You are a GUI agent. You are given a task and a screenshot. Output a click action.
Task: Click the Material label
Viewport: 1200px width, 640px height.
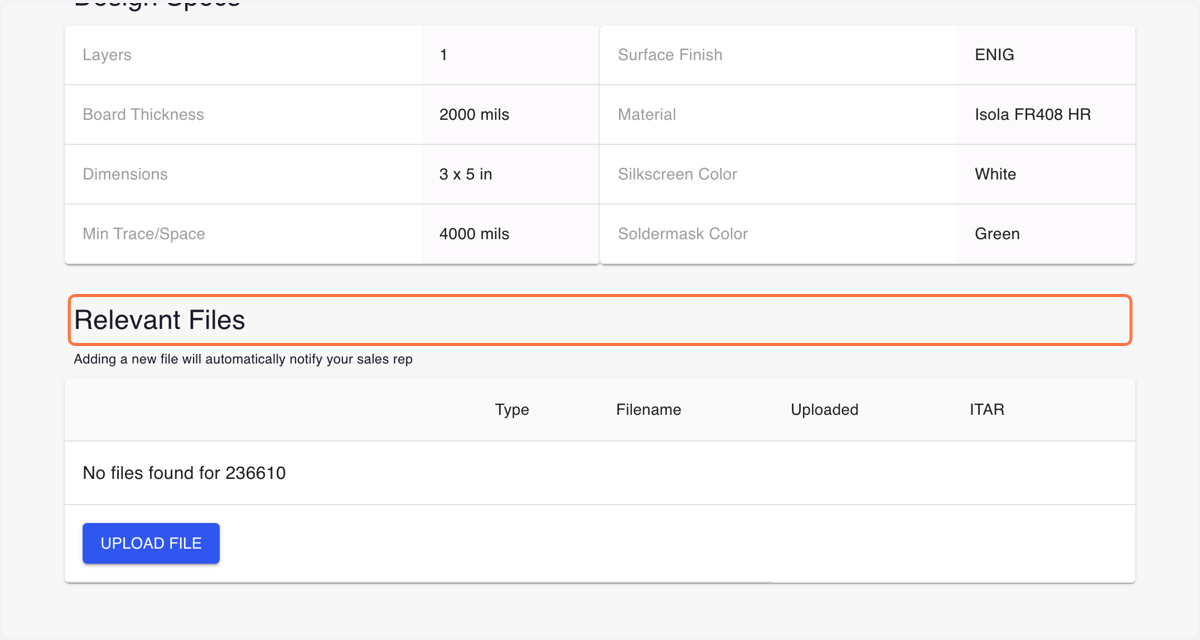tap(647, 115)
